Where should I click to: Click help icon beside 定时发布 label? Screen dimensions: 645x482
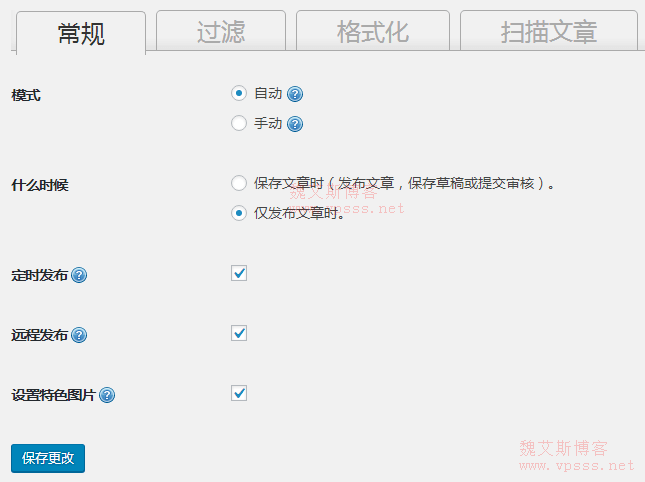(x=80, y=275)
